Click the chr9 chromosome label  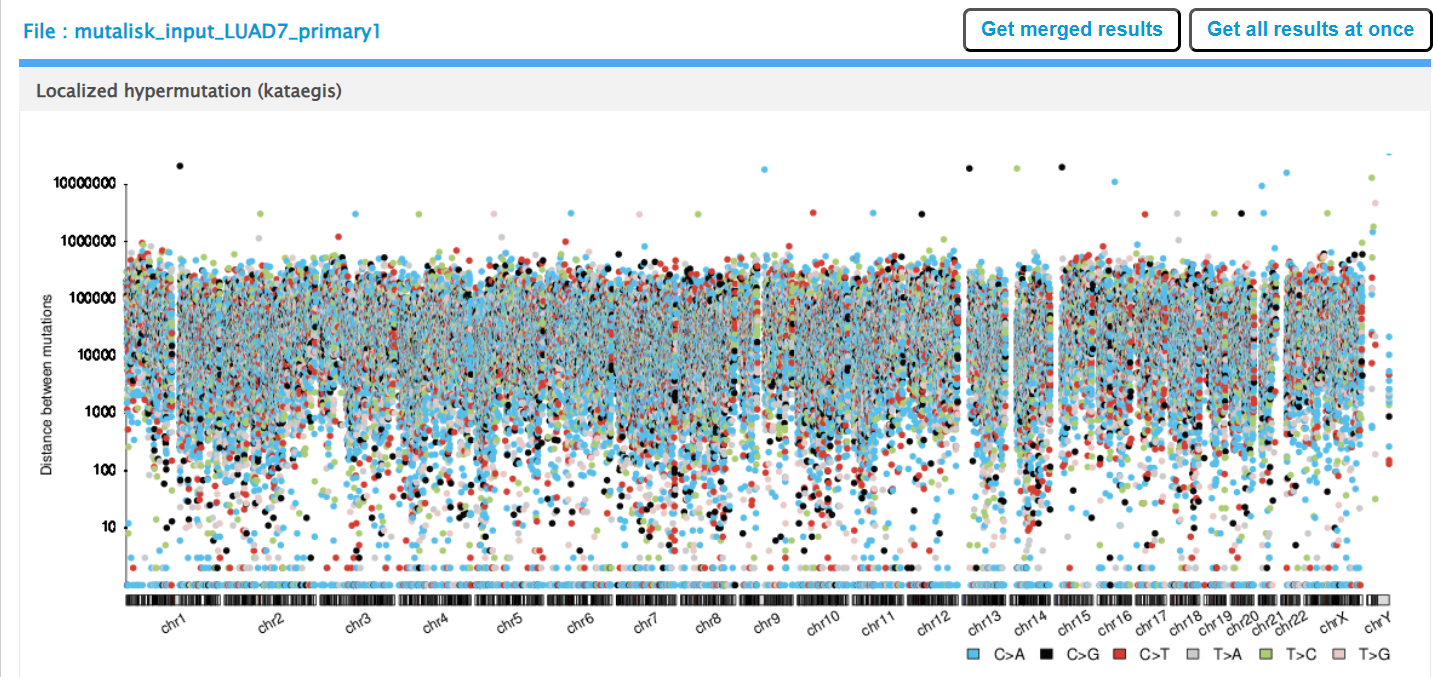767,624
